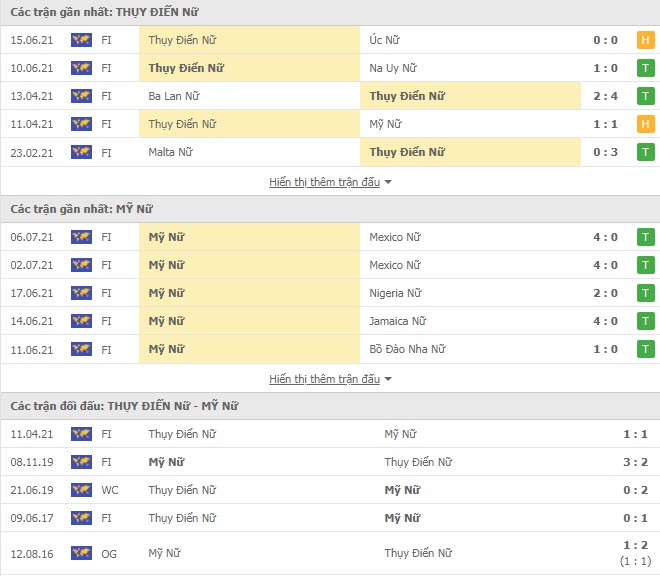The width and height of the screenshot is (660, 576).
Task: Click dropdown arrow beside first Hiển thị thêm trận đấu
Action: click(388, 182)
